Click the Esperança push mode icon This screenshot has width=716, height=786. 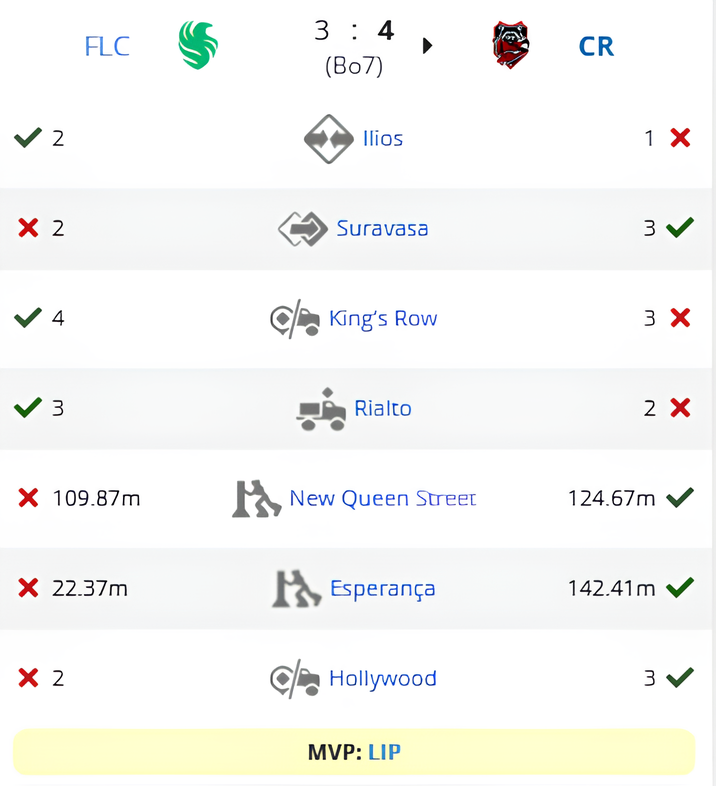pyautogui.click(x=296, y=588)
